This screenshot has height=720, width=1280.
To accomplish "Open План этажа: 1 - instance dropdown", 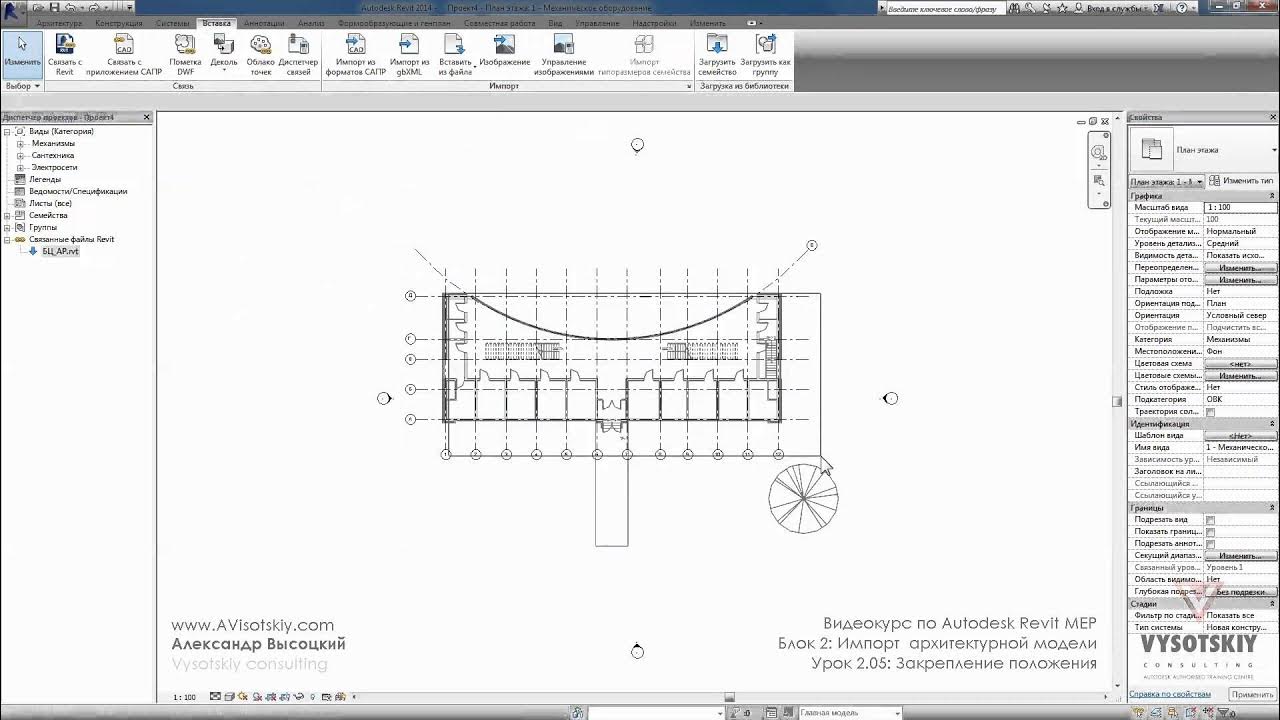I will tap(1166, 182).
